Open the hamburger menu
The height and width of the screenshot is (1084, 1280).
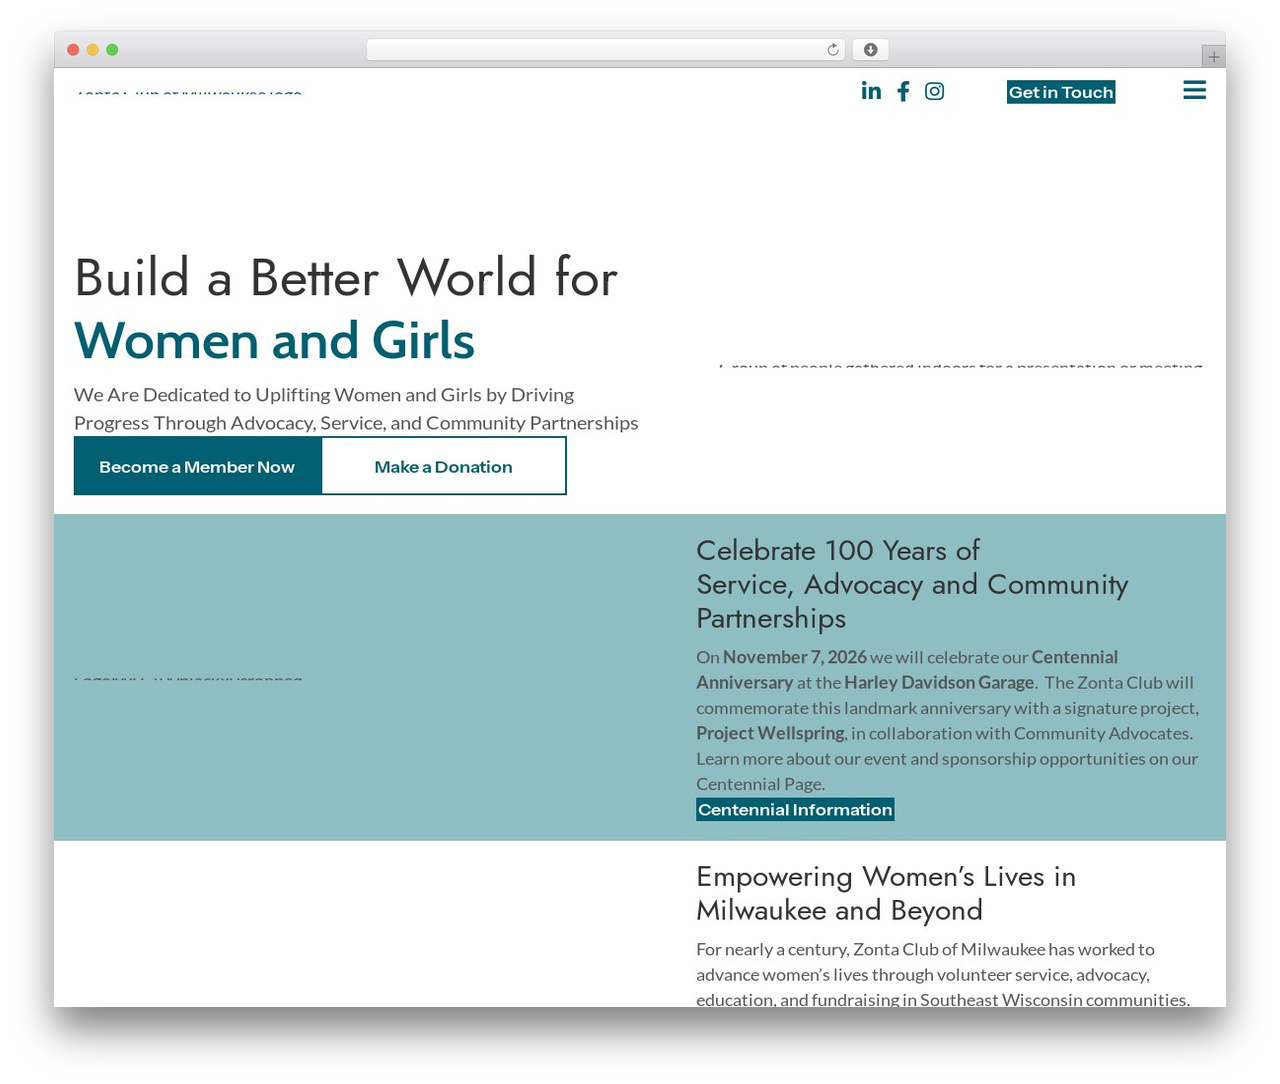(1194, 90)
